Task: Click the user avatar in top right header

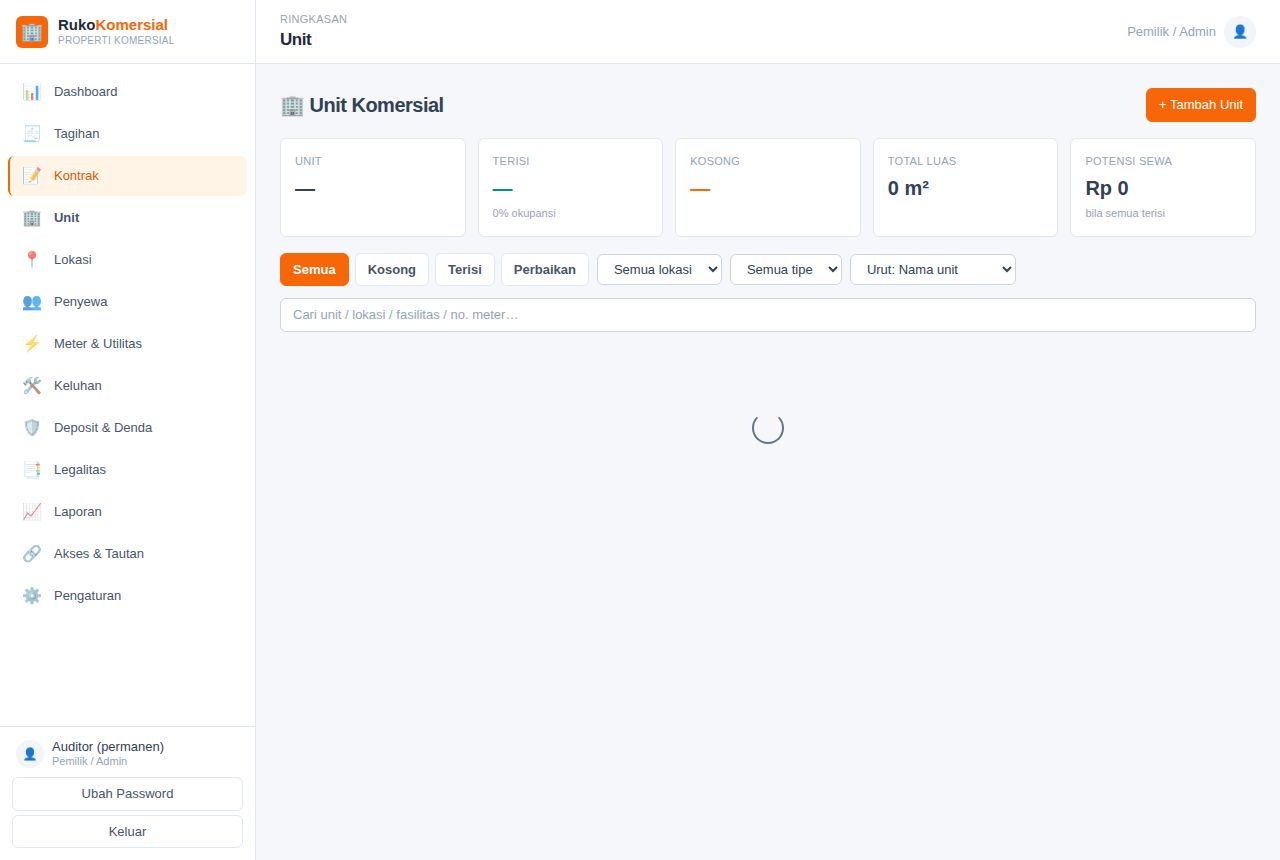Action: click(1240, 32)
